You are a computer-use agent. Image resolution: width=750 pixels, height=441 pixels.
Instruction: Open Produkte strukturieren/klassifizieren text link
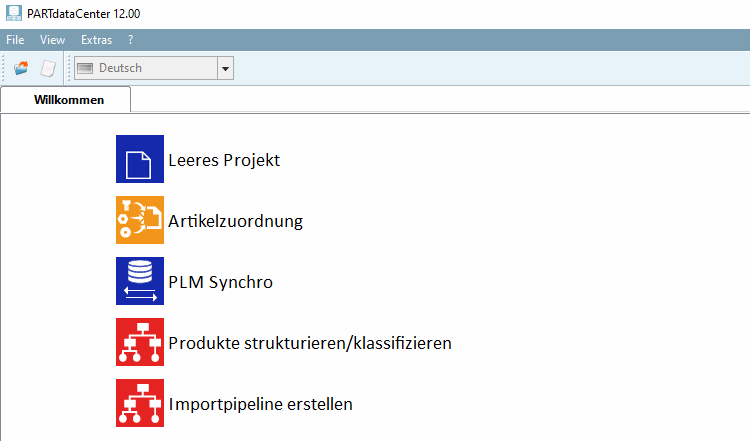[310, 343]
